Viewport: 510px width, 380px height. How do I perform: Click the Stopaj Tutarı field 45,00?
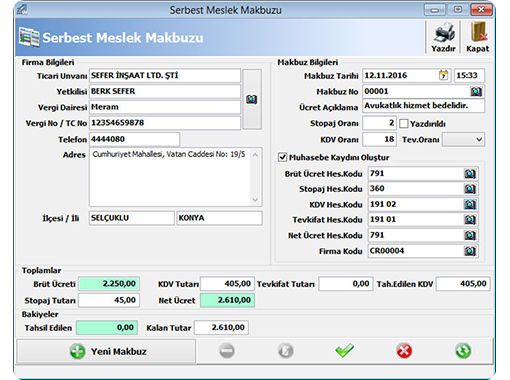tap(109, 300)
